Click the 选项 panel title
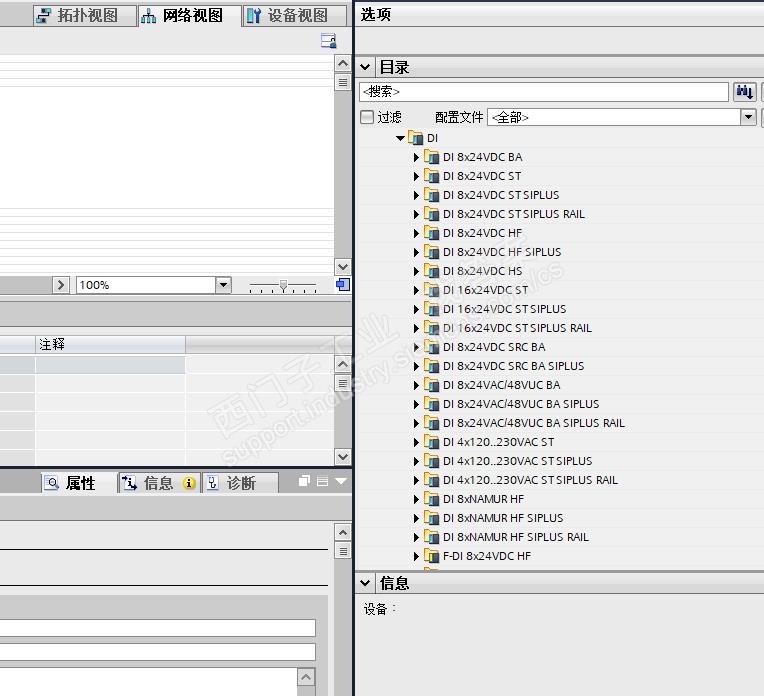764x696 pixels. point(375,15)
